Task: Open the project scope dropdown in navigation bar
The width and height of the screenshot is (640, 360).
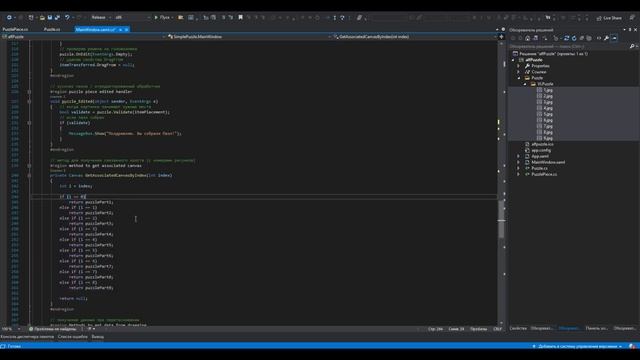Action: click(x=84, y=37)
